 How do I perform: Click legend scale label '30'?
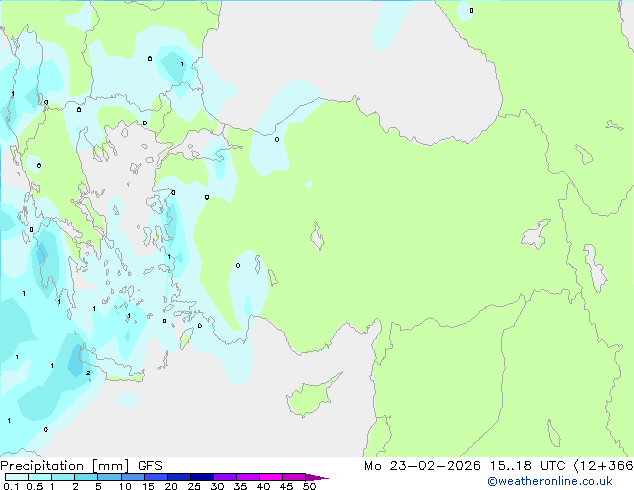pos(217,486)
